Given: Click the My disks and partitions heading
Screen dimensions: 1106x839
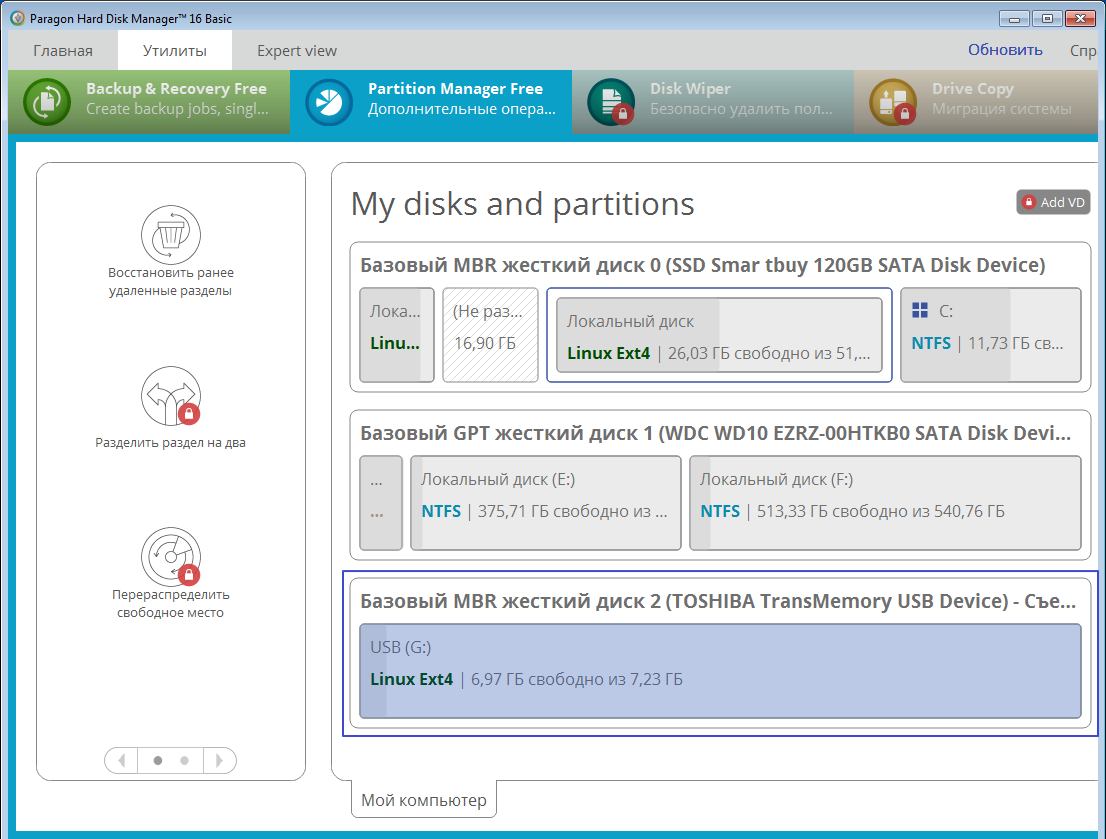Looking at the screenshot, I should point(523,205).
